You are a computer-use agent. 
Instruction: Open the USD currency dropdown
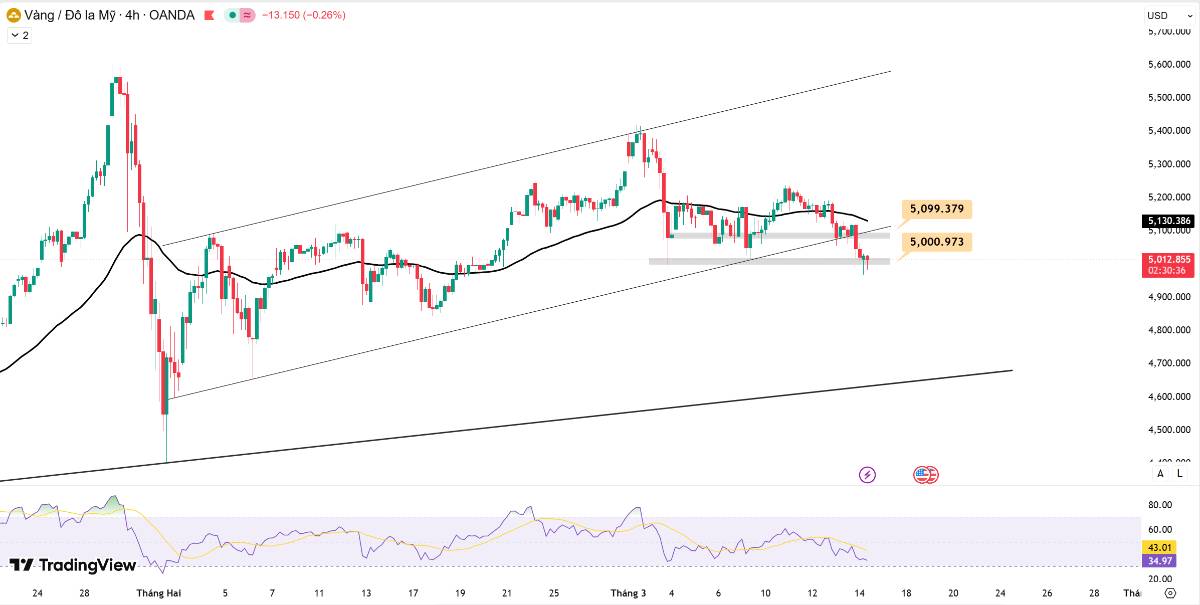click(x=1157, y=15)
